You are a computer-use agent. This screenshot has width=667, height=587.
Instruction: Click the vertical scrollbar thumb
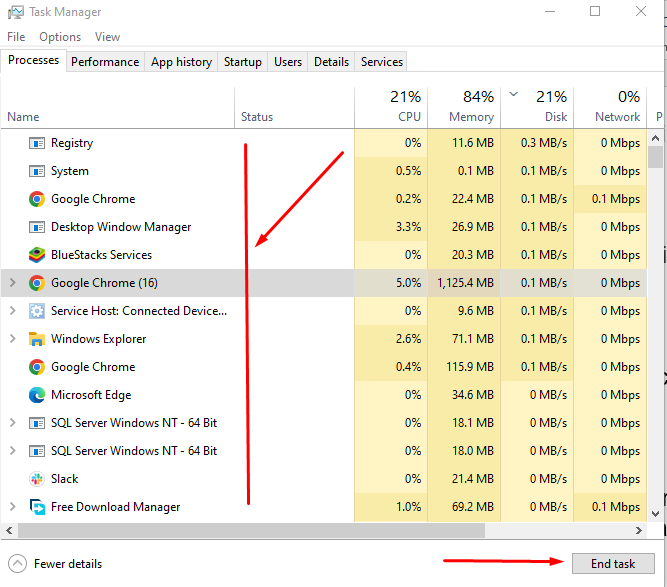click(656, 157)
